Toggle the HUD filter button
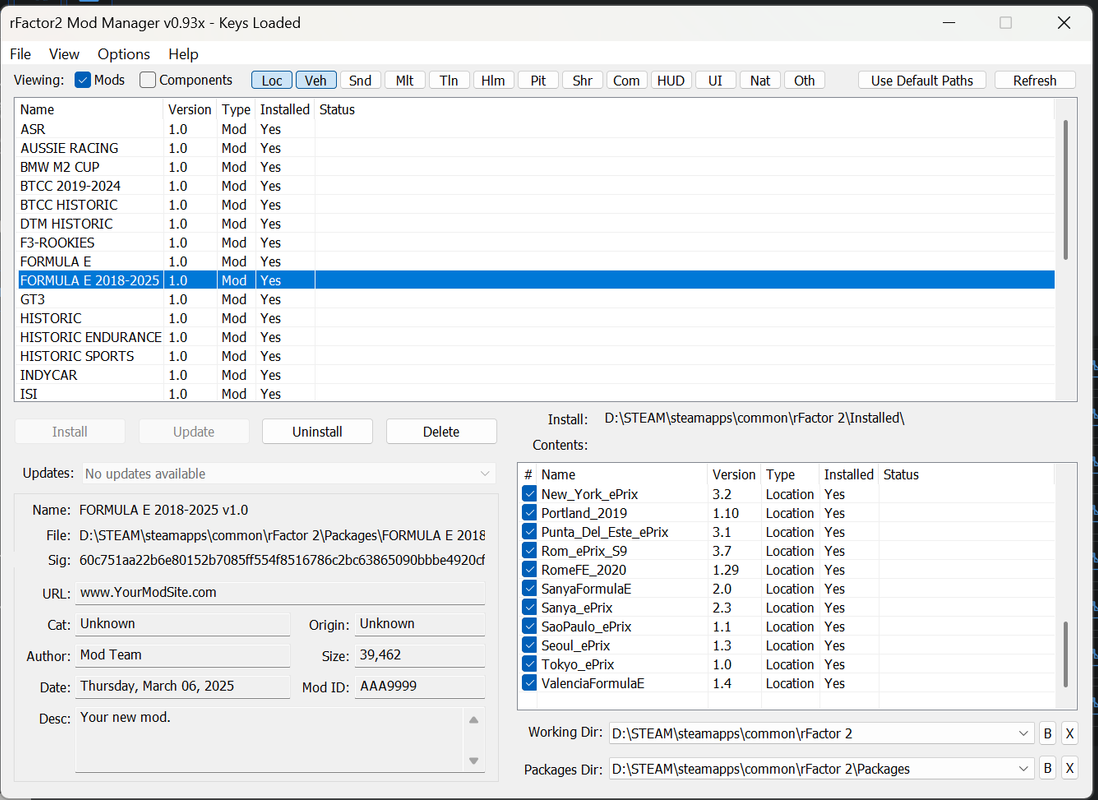This screenshot has height=800, width=1098. pos(671,81)
